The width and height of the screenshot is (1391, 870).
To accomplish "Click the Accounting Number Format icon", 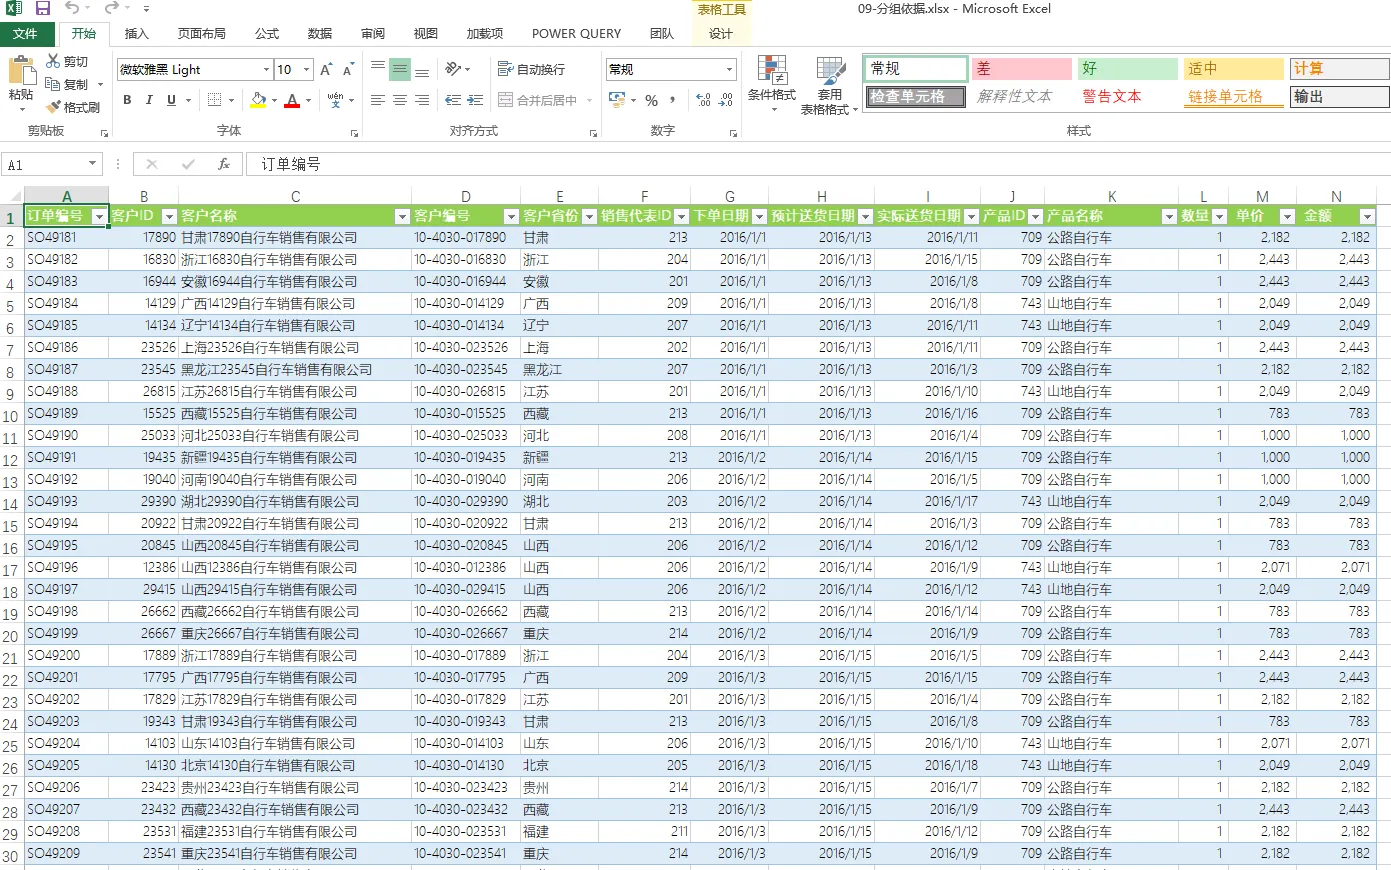I will (x=616, y=100).
